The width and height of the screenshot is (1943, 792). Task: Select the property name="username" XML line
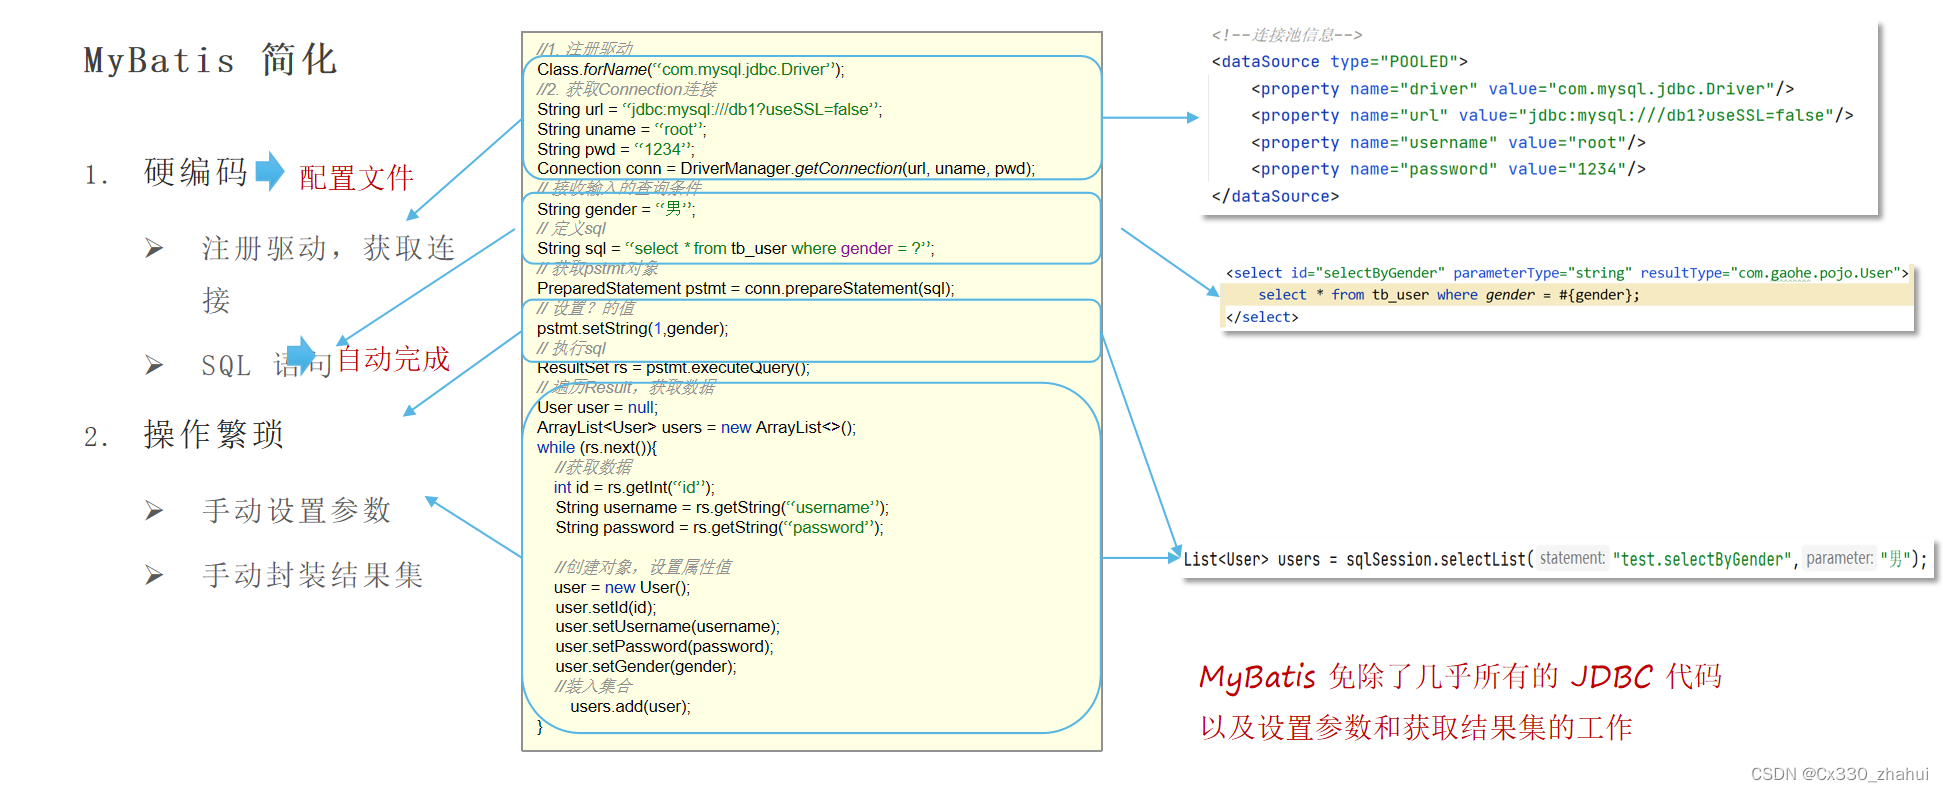pyautogui.click(x=1449, y=143)
